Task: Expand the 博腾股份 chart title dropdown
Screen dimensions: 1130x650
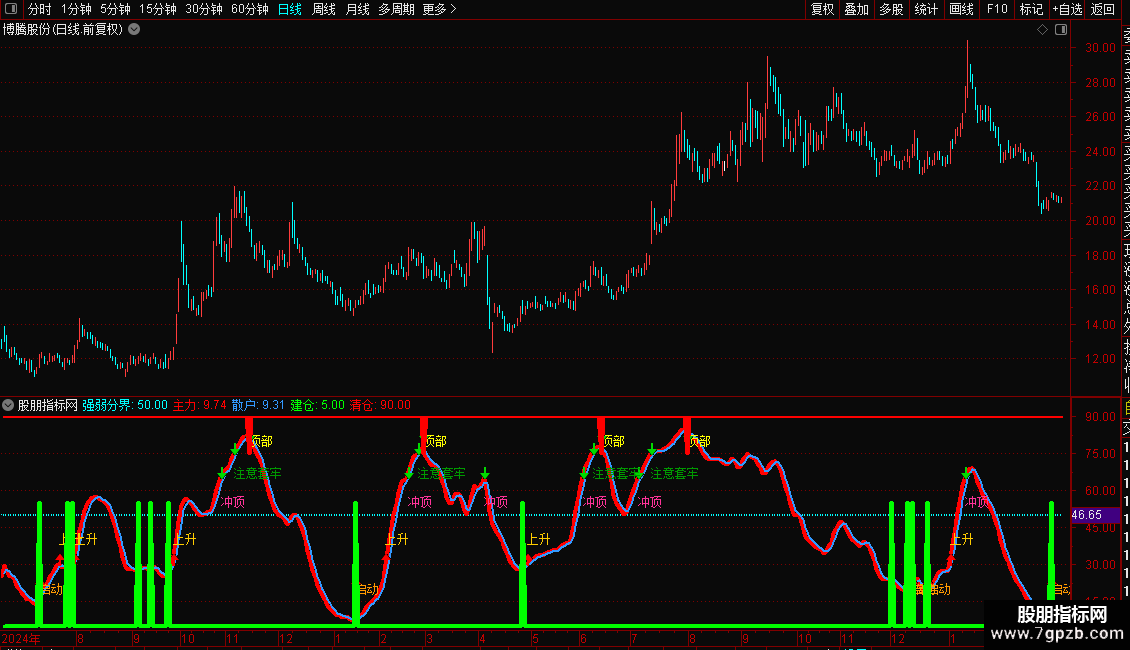Action: click(134, 29)
